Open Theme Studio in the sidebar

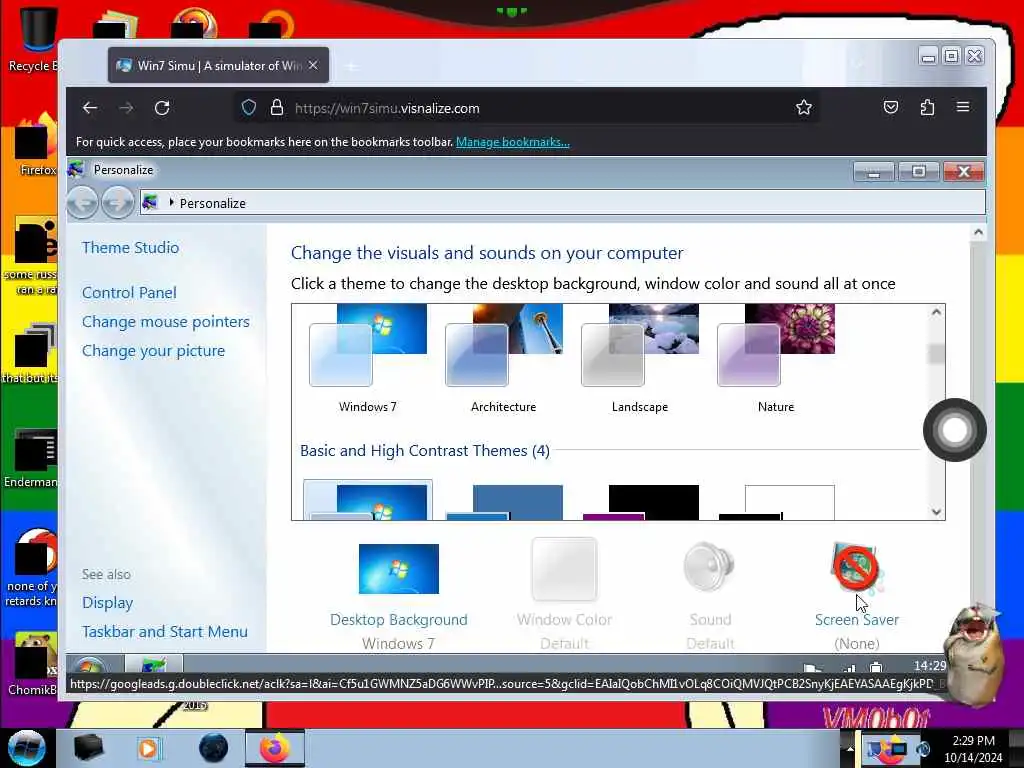pos(131,248)
